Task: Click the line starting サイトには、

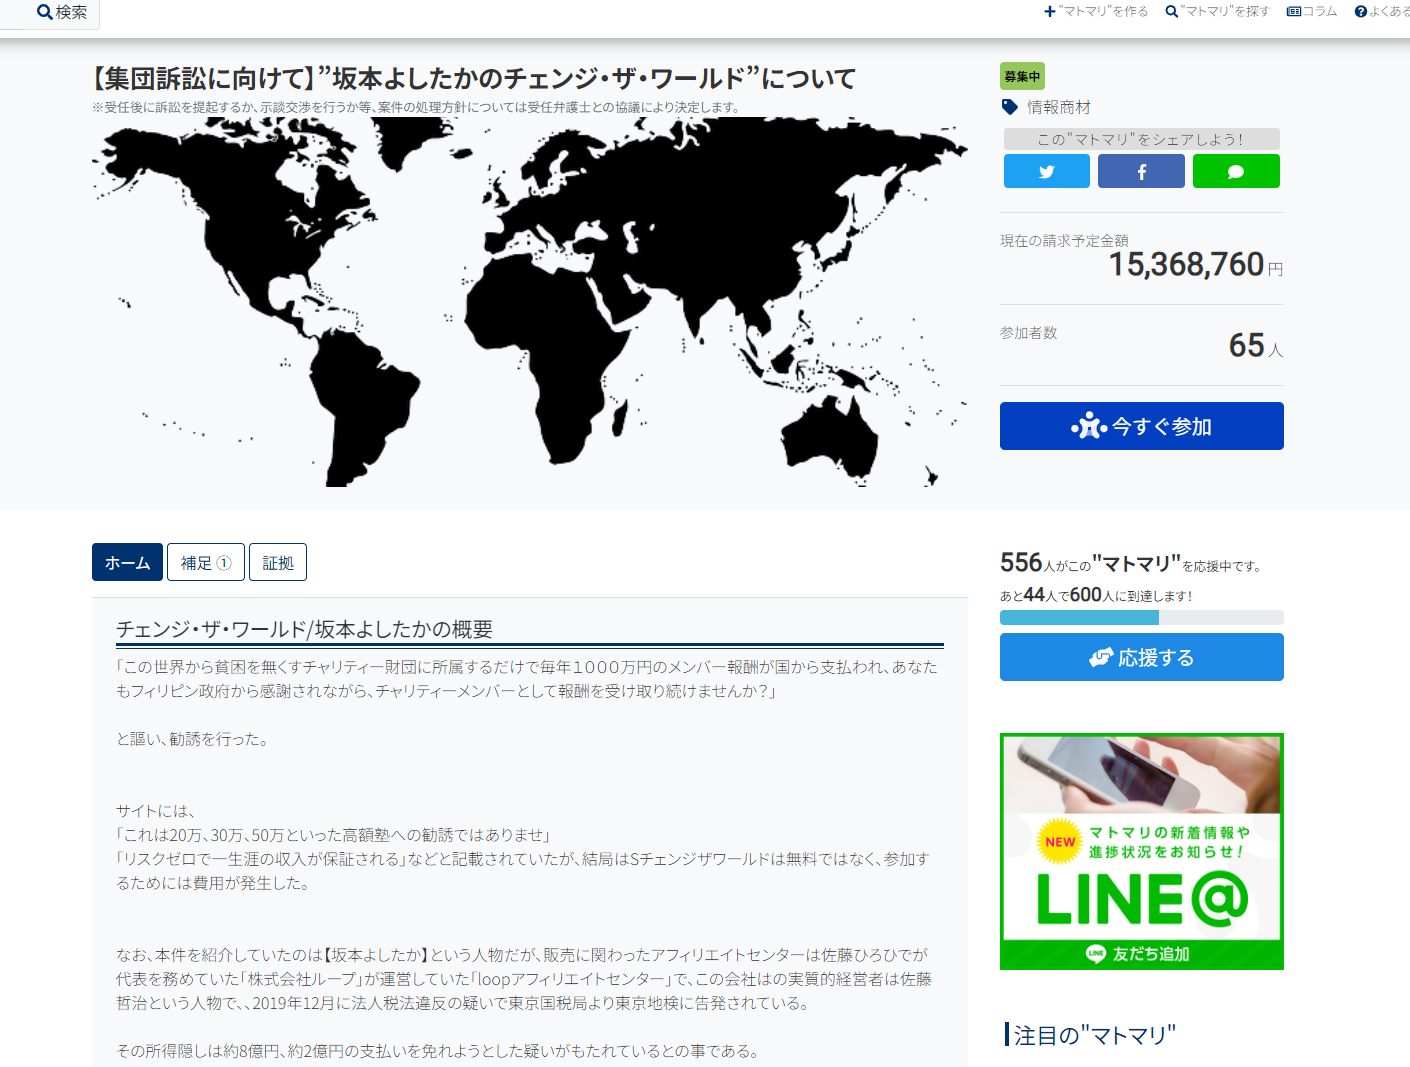Action: (x=156, y=811)
